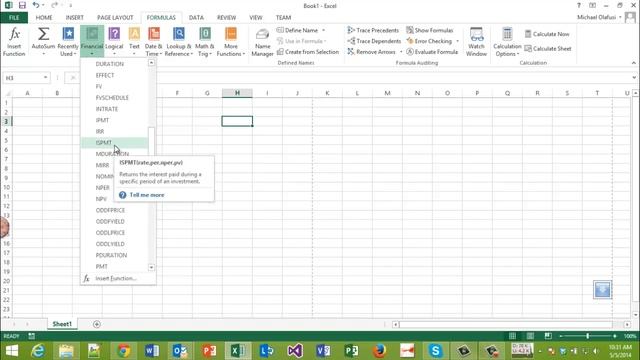This screenshot has width=640, height=360.
Task: Select IPMT function
Action: pyautogui.click(x=114, y=120)
